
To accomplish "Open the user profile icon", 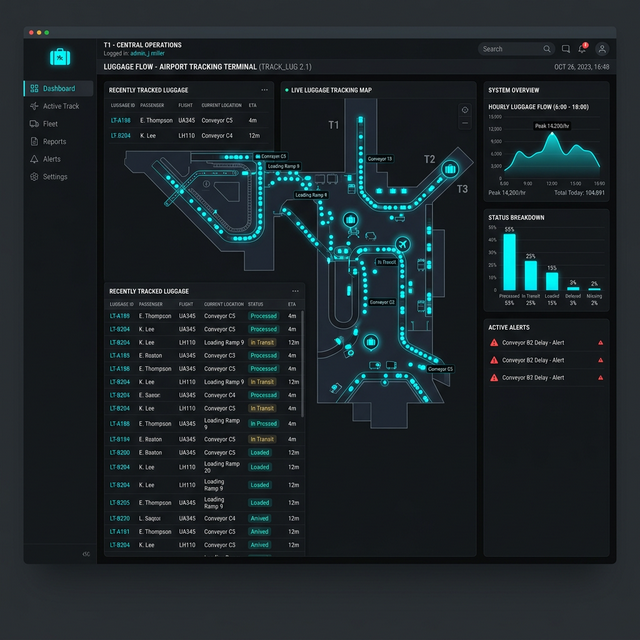I will click(602, 49).
